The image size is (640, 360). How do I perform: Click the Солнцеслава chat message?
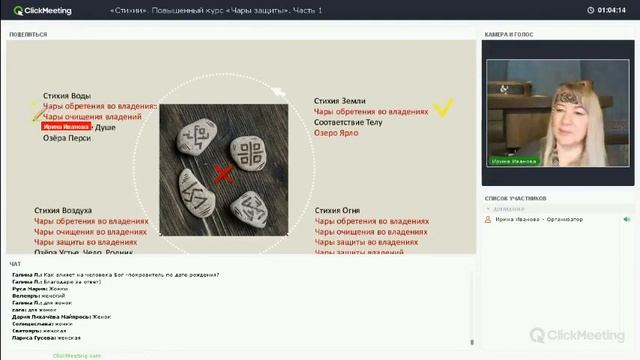42,324
